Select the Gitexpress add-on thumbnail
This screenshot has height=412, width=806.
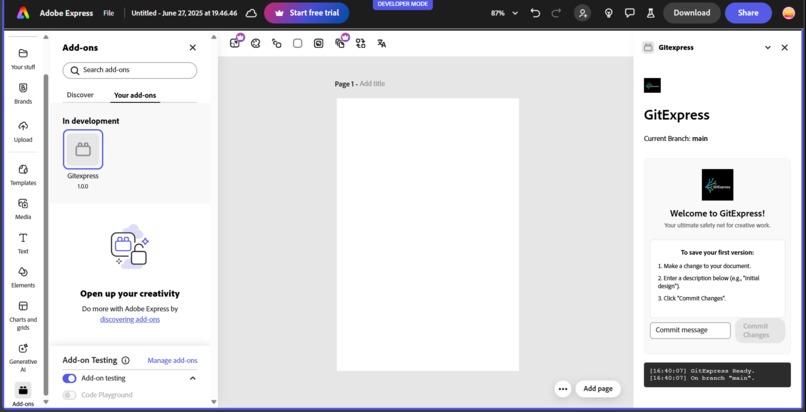(83, 149)
